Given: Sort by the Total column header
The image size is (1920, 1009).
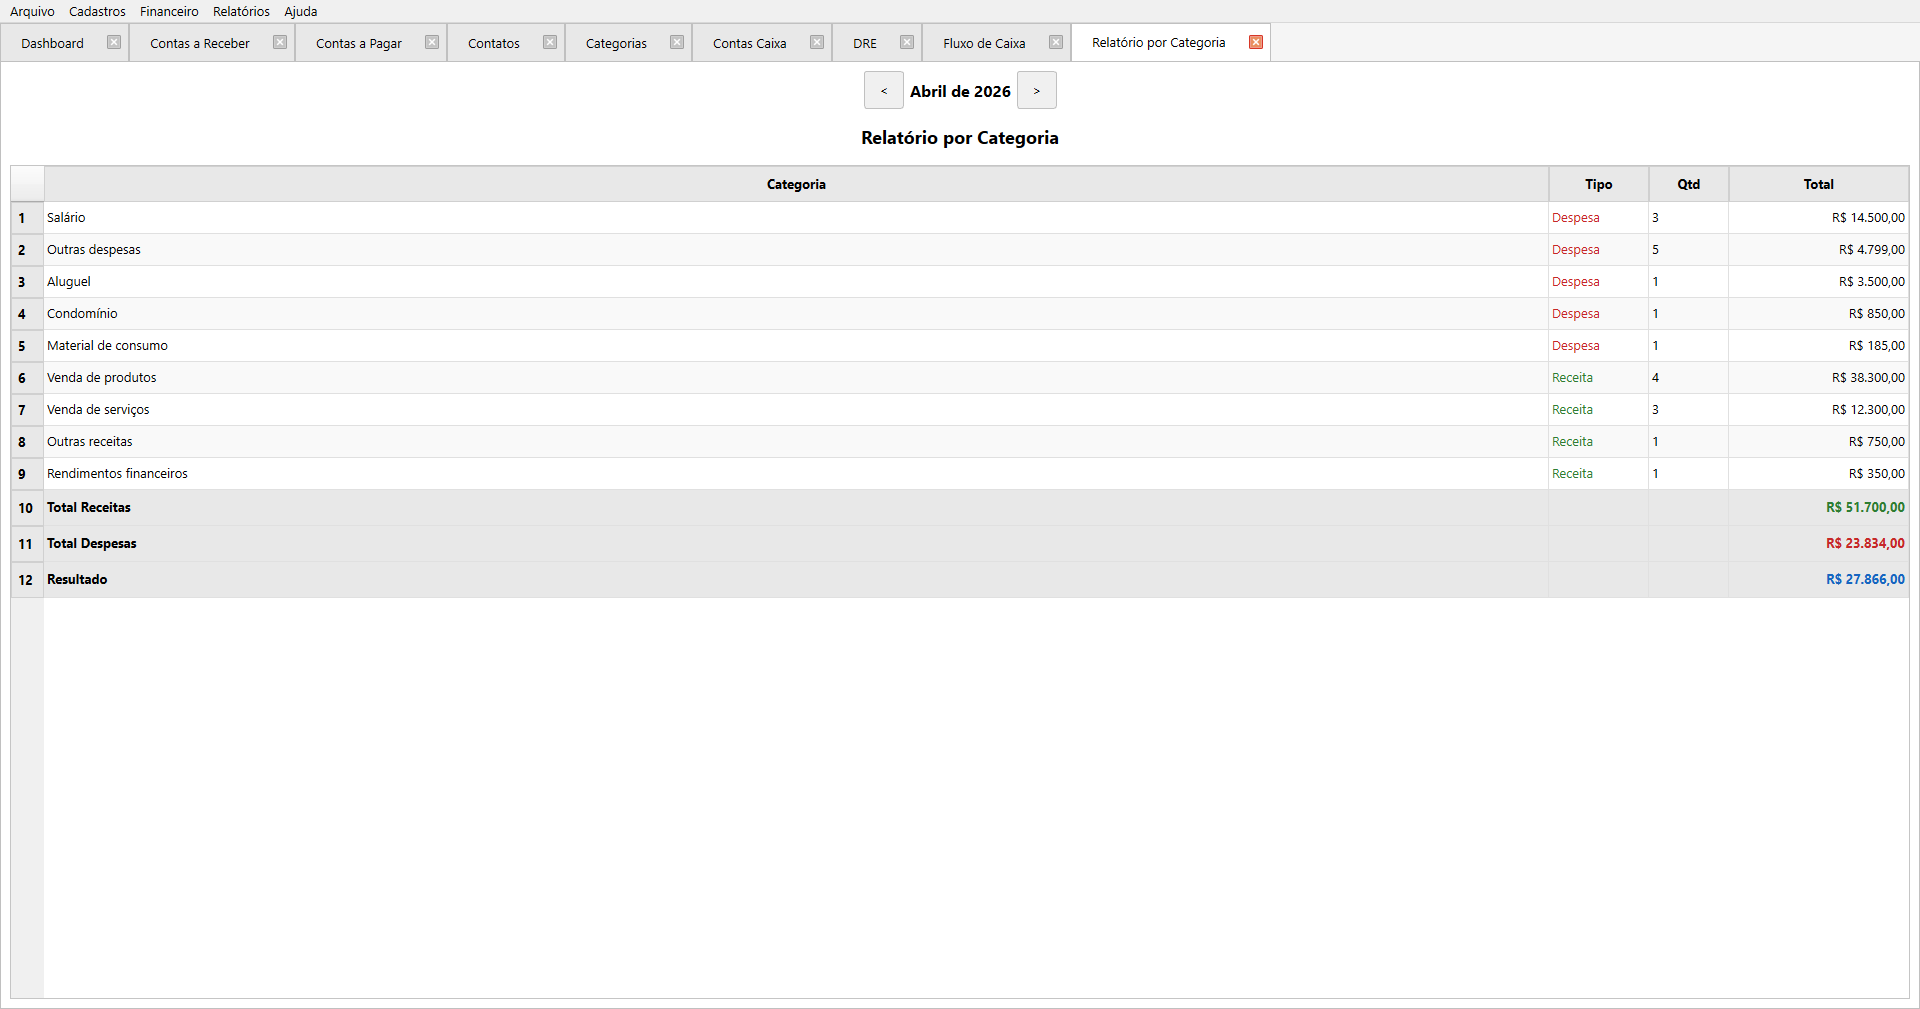Looking at the screenshot, I should pyautogui.click(x=1818, y=185).
